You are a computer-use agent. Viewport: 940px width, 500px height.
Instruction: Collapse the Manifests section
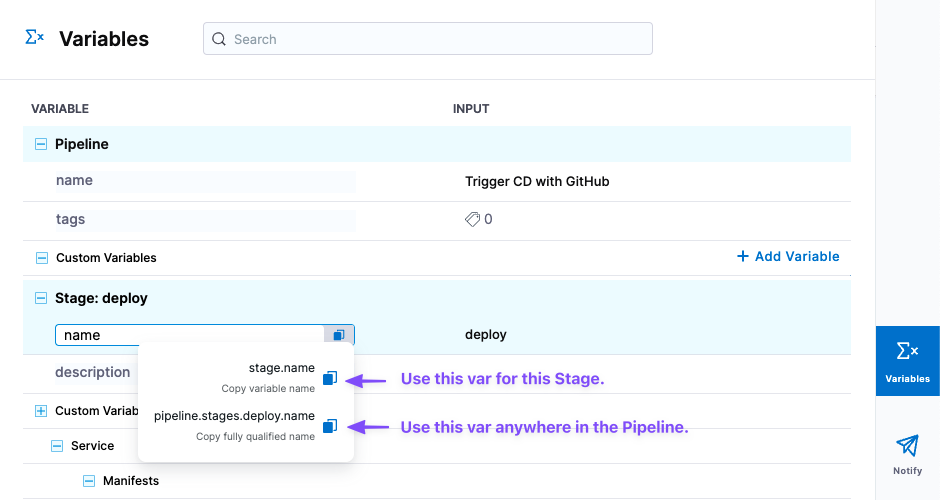click(x=89, y=481)
